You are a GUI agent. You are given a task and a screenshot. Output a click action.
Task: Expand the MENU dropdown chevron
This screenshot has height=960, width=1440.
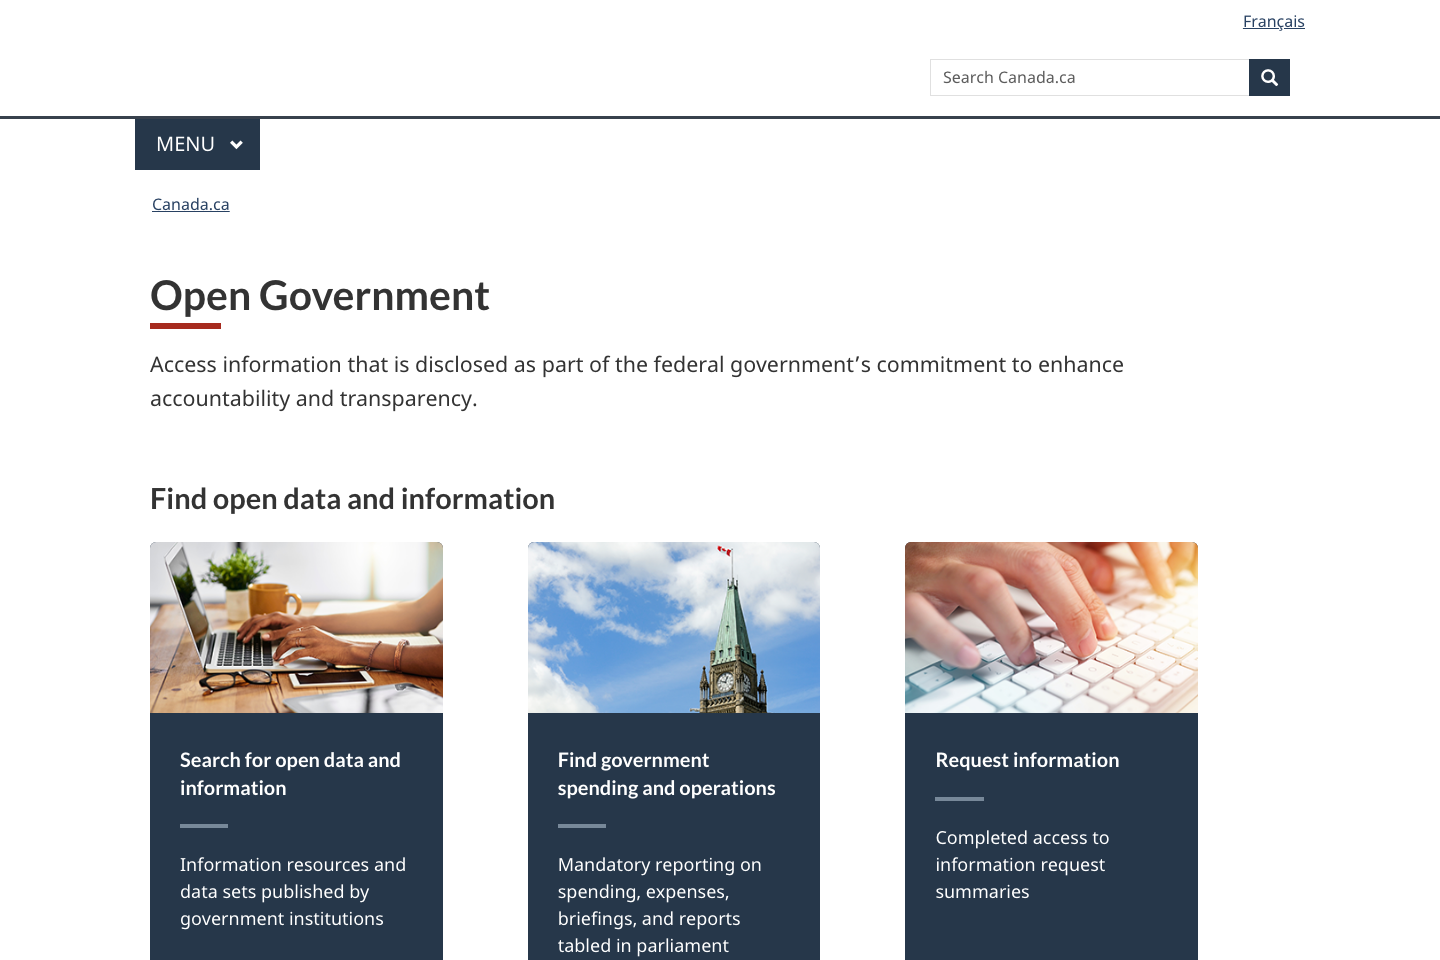(x=237, y=144)
